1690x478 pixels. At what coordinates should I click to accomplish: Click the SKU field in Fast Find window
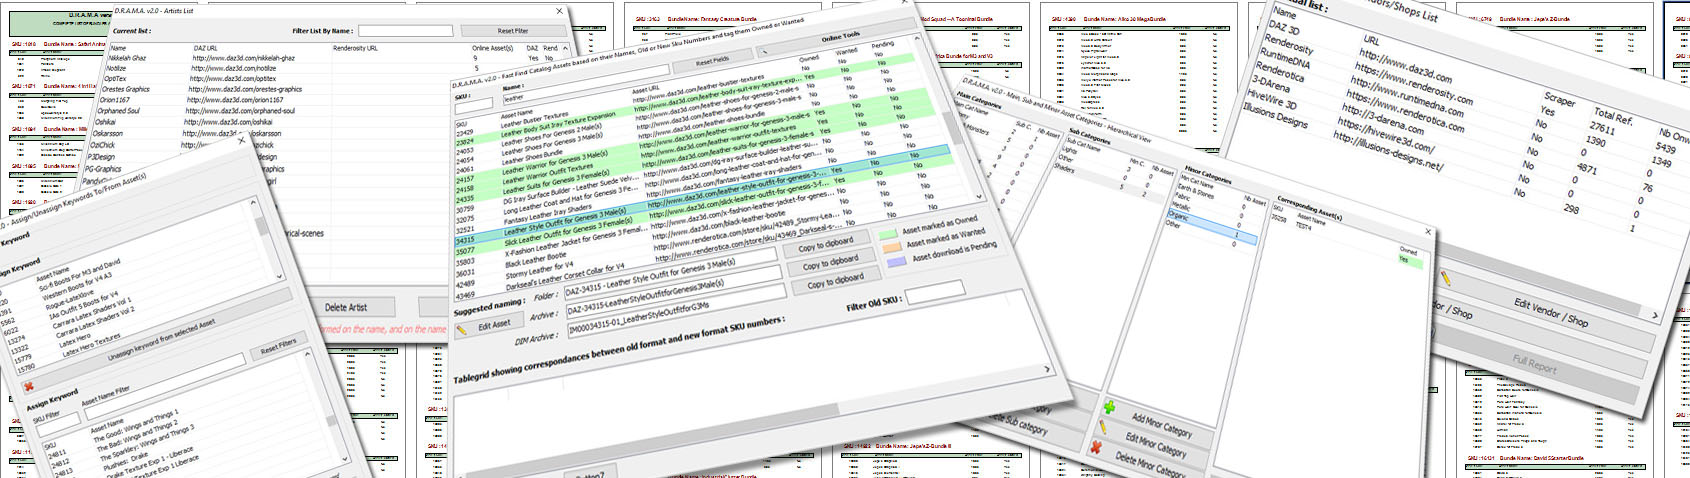[473, 104]
